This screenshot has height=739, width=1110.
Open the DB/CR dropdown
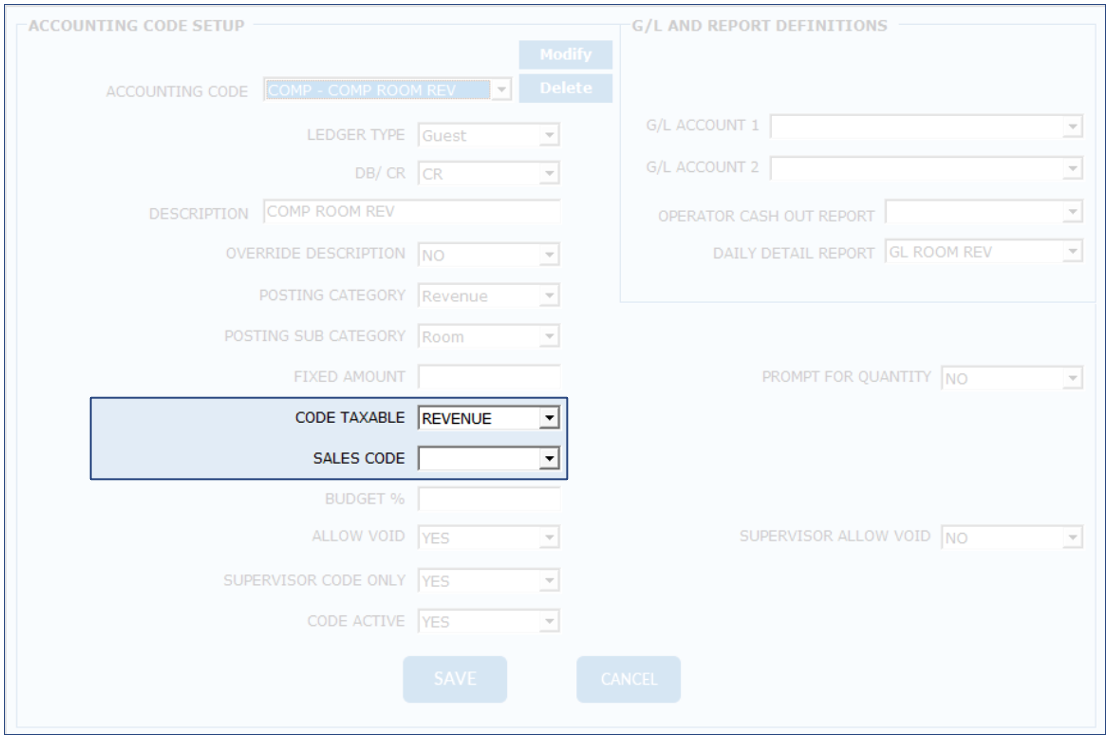tap(548, 174)
